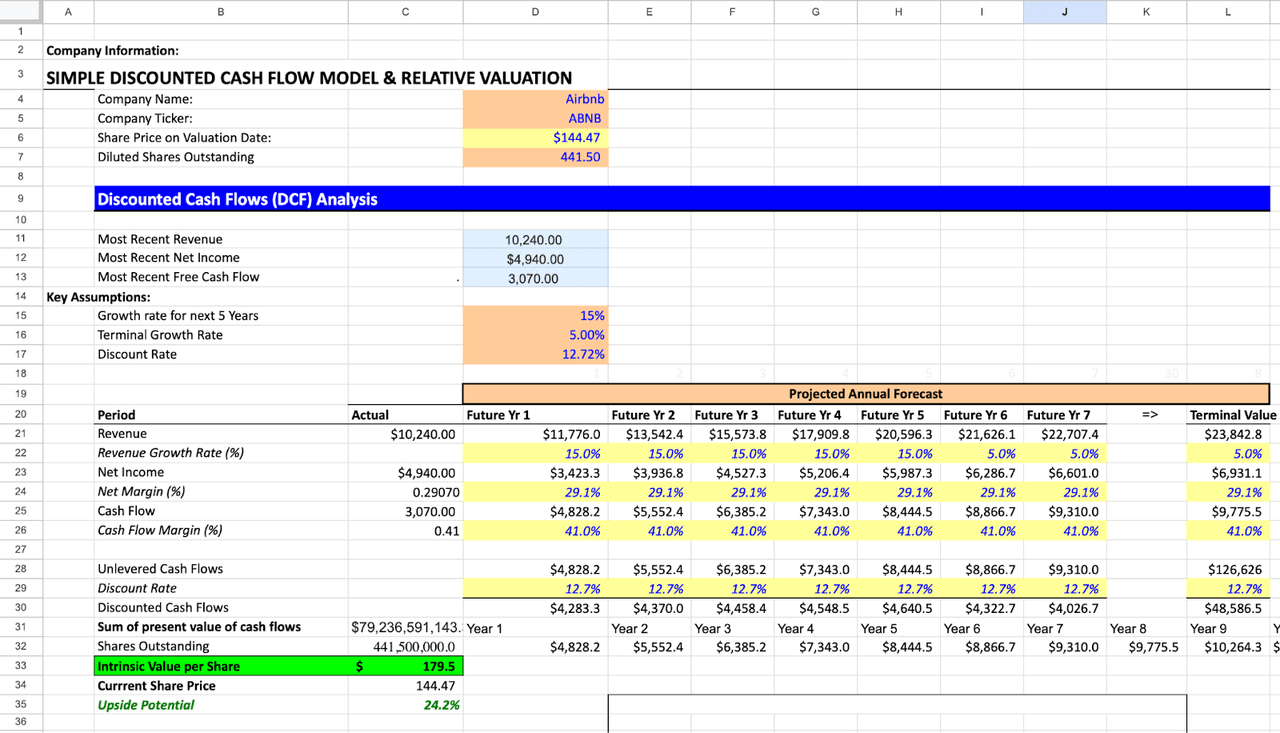Click the ticker cell 'ABNB'
Viewport: 1280px width, 733px height.
click(x=535, y=118)
